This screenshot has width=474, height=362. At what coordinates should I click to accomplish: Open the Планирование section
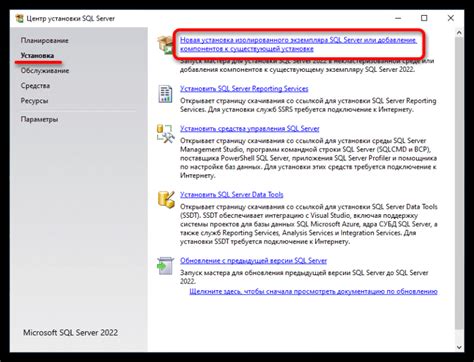point(44,40)
